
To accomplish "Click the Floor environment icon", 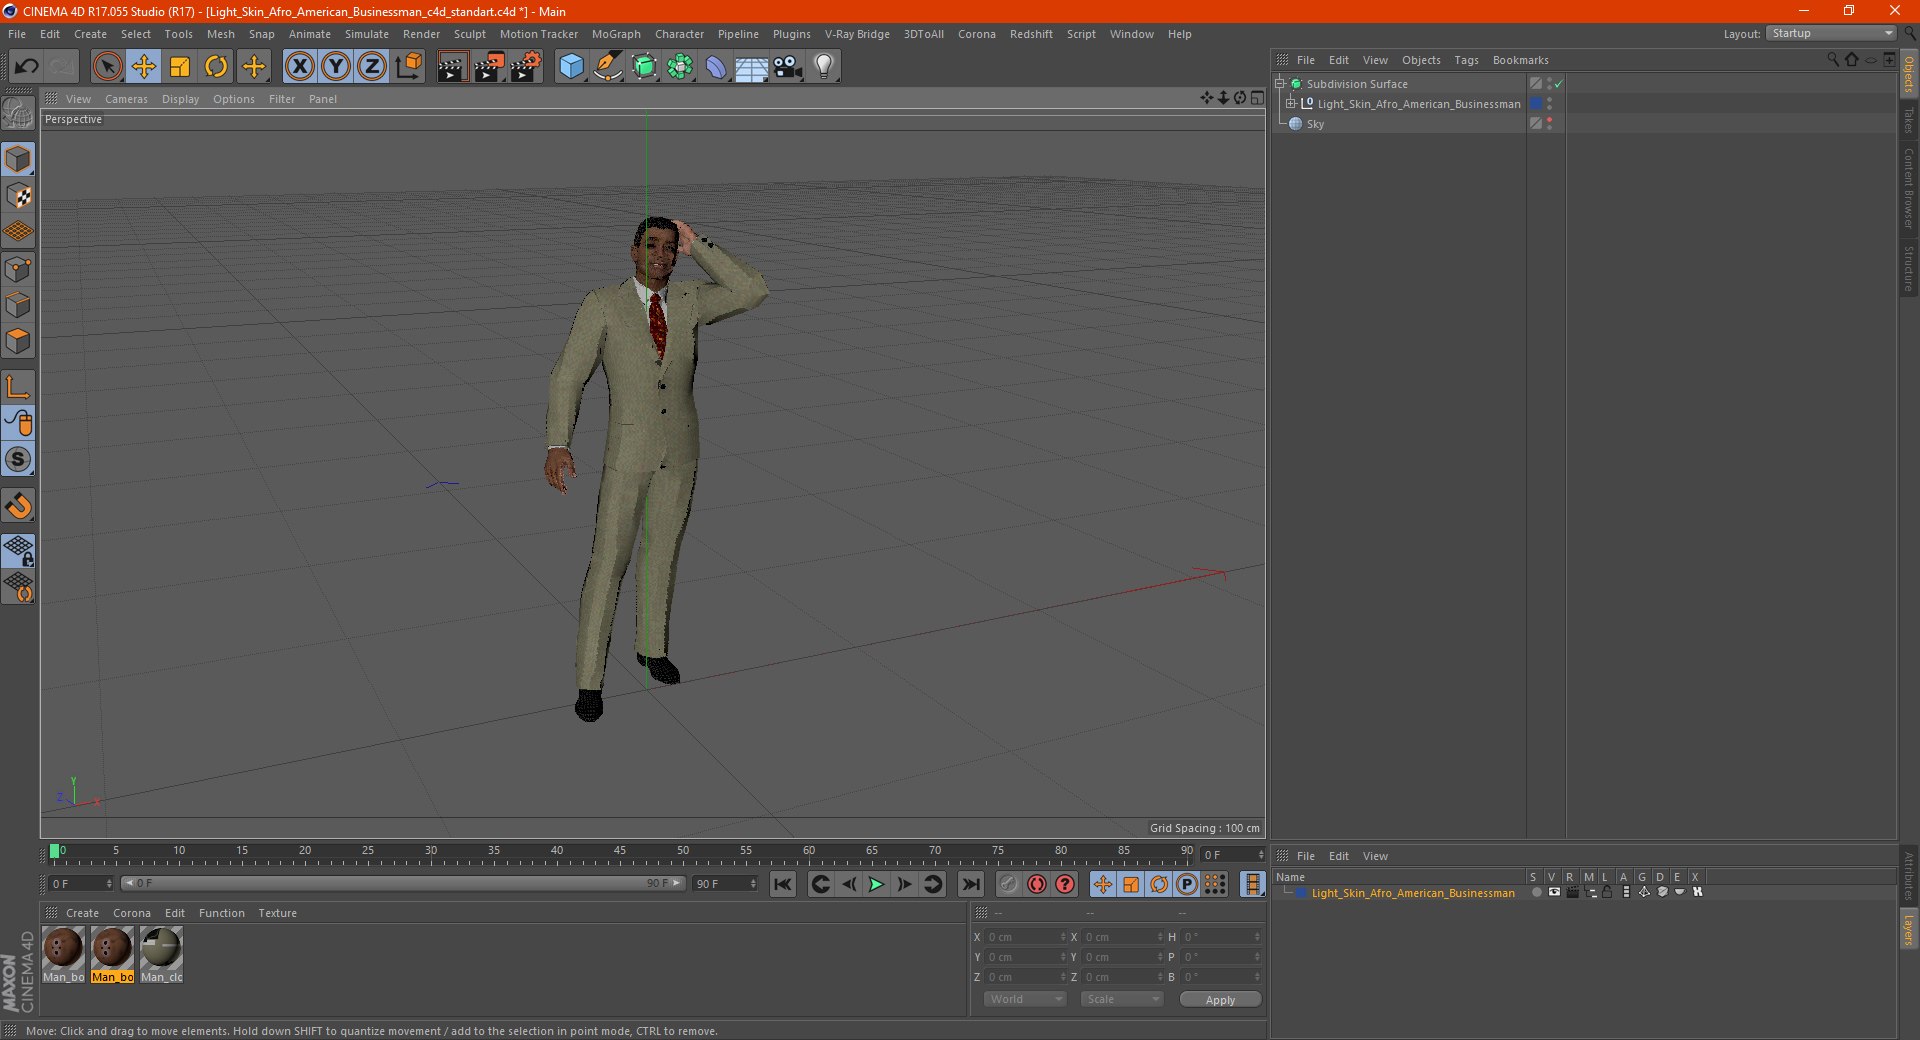I will [x=751, y=67].
